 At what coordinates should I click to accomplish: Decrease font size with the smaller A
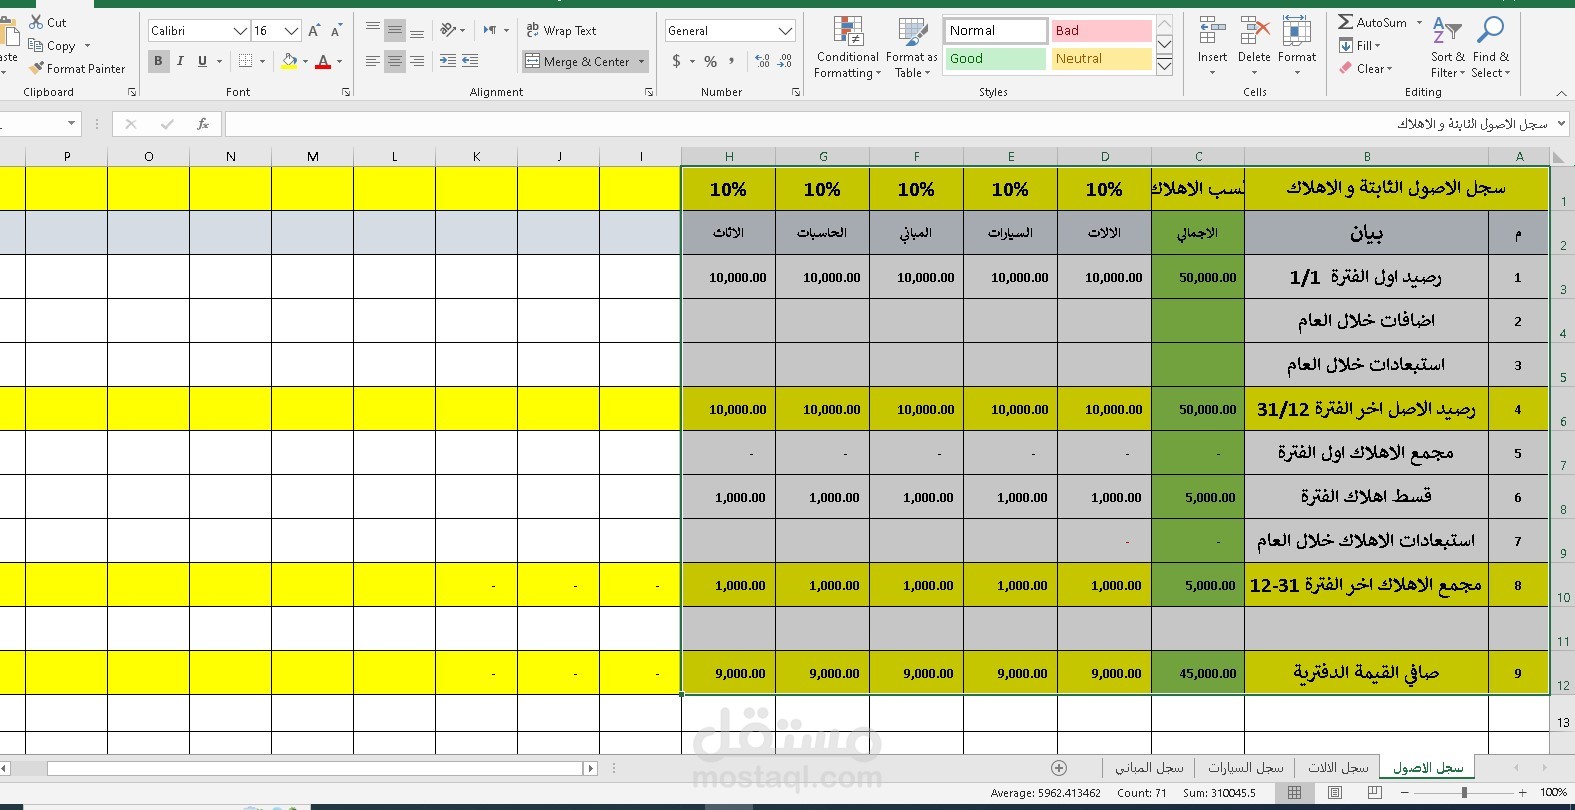[336, 31]
